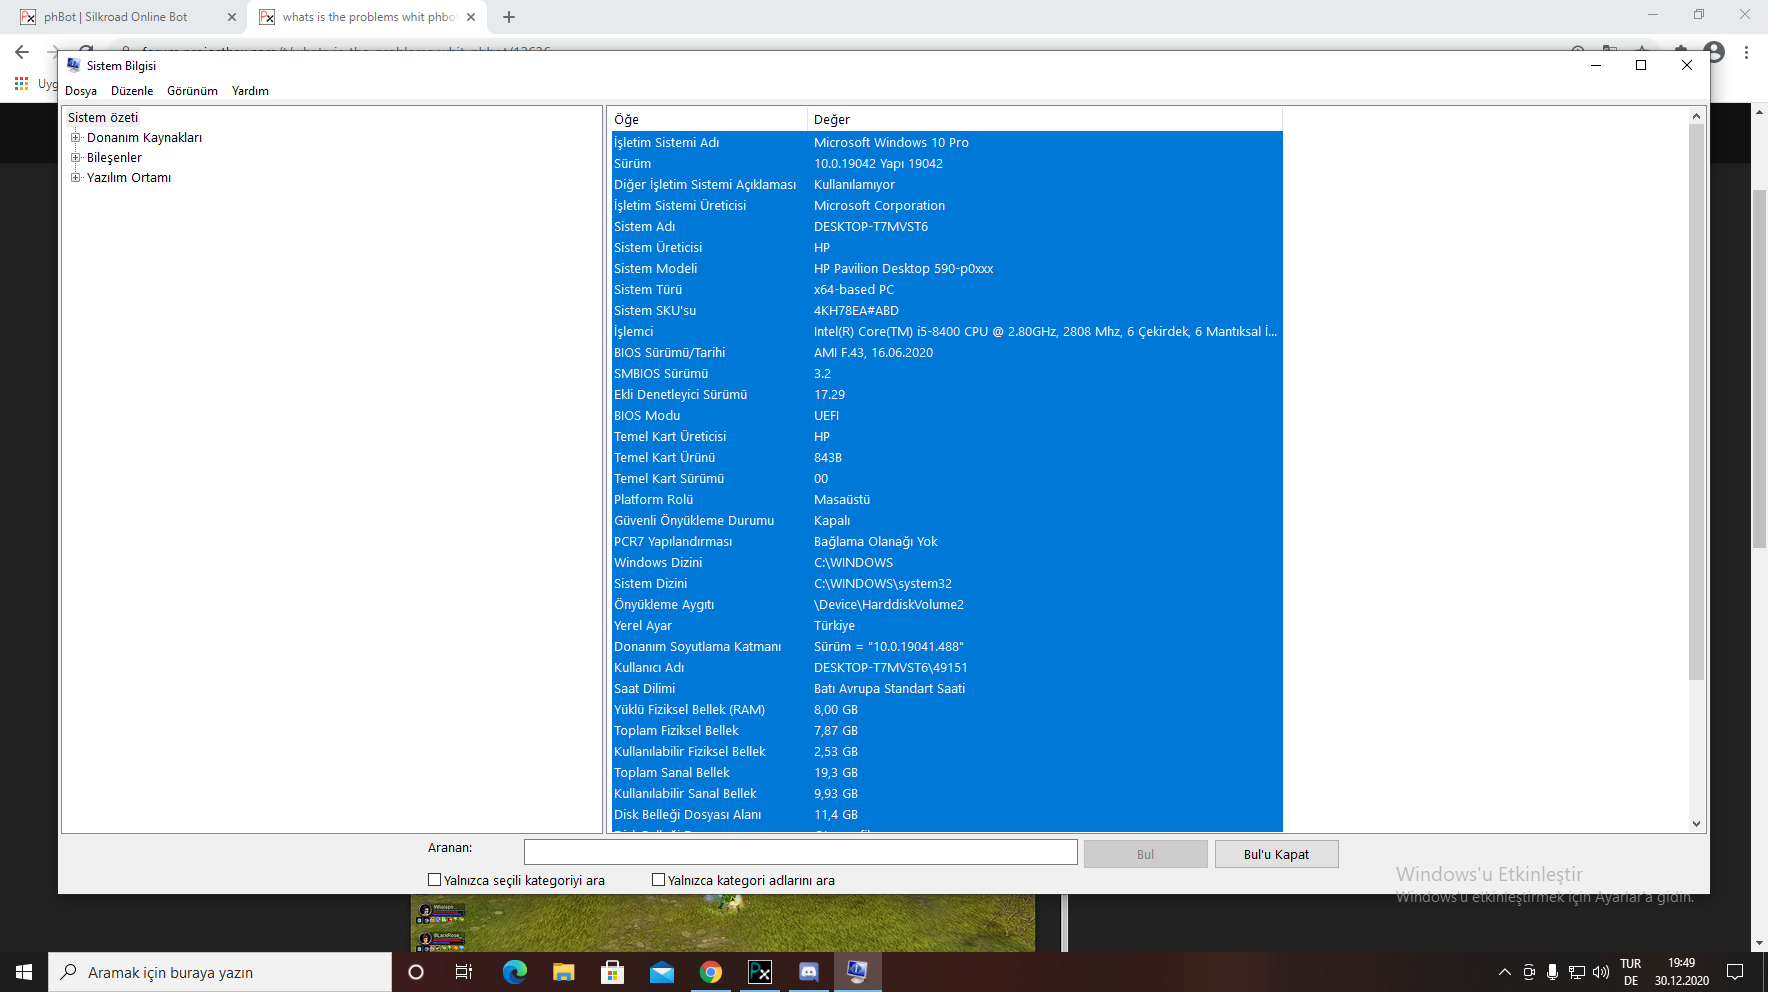The width and height of the screenshot is (1768, 992).
Task: Open Cortana circle icon in taskbar
Action: point(416,972)
